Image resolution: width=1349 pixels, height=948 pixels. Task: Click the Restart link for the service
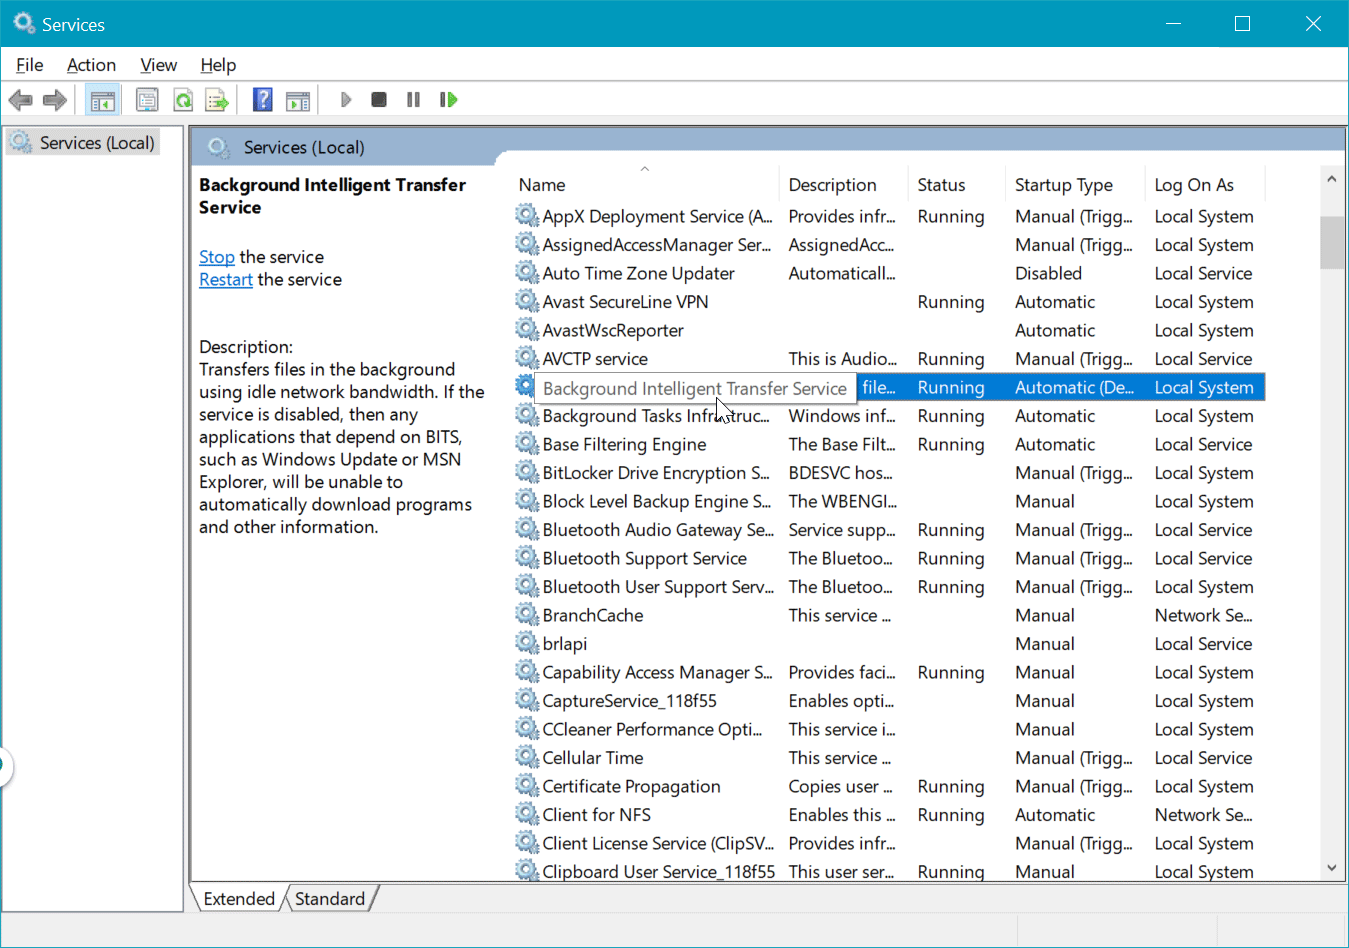225,279
